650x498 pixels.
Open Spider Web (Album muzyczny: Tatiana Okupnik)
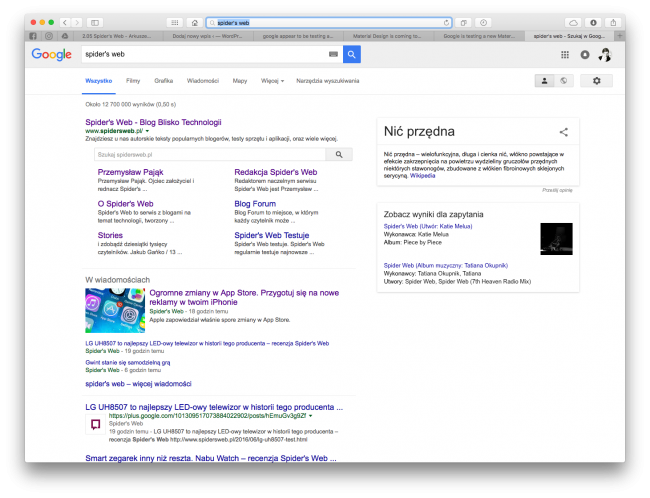tap(446, 265)
